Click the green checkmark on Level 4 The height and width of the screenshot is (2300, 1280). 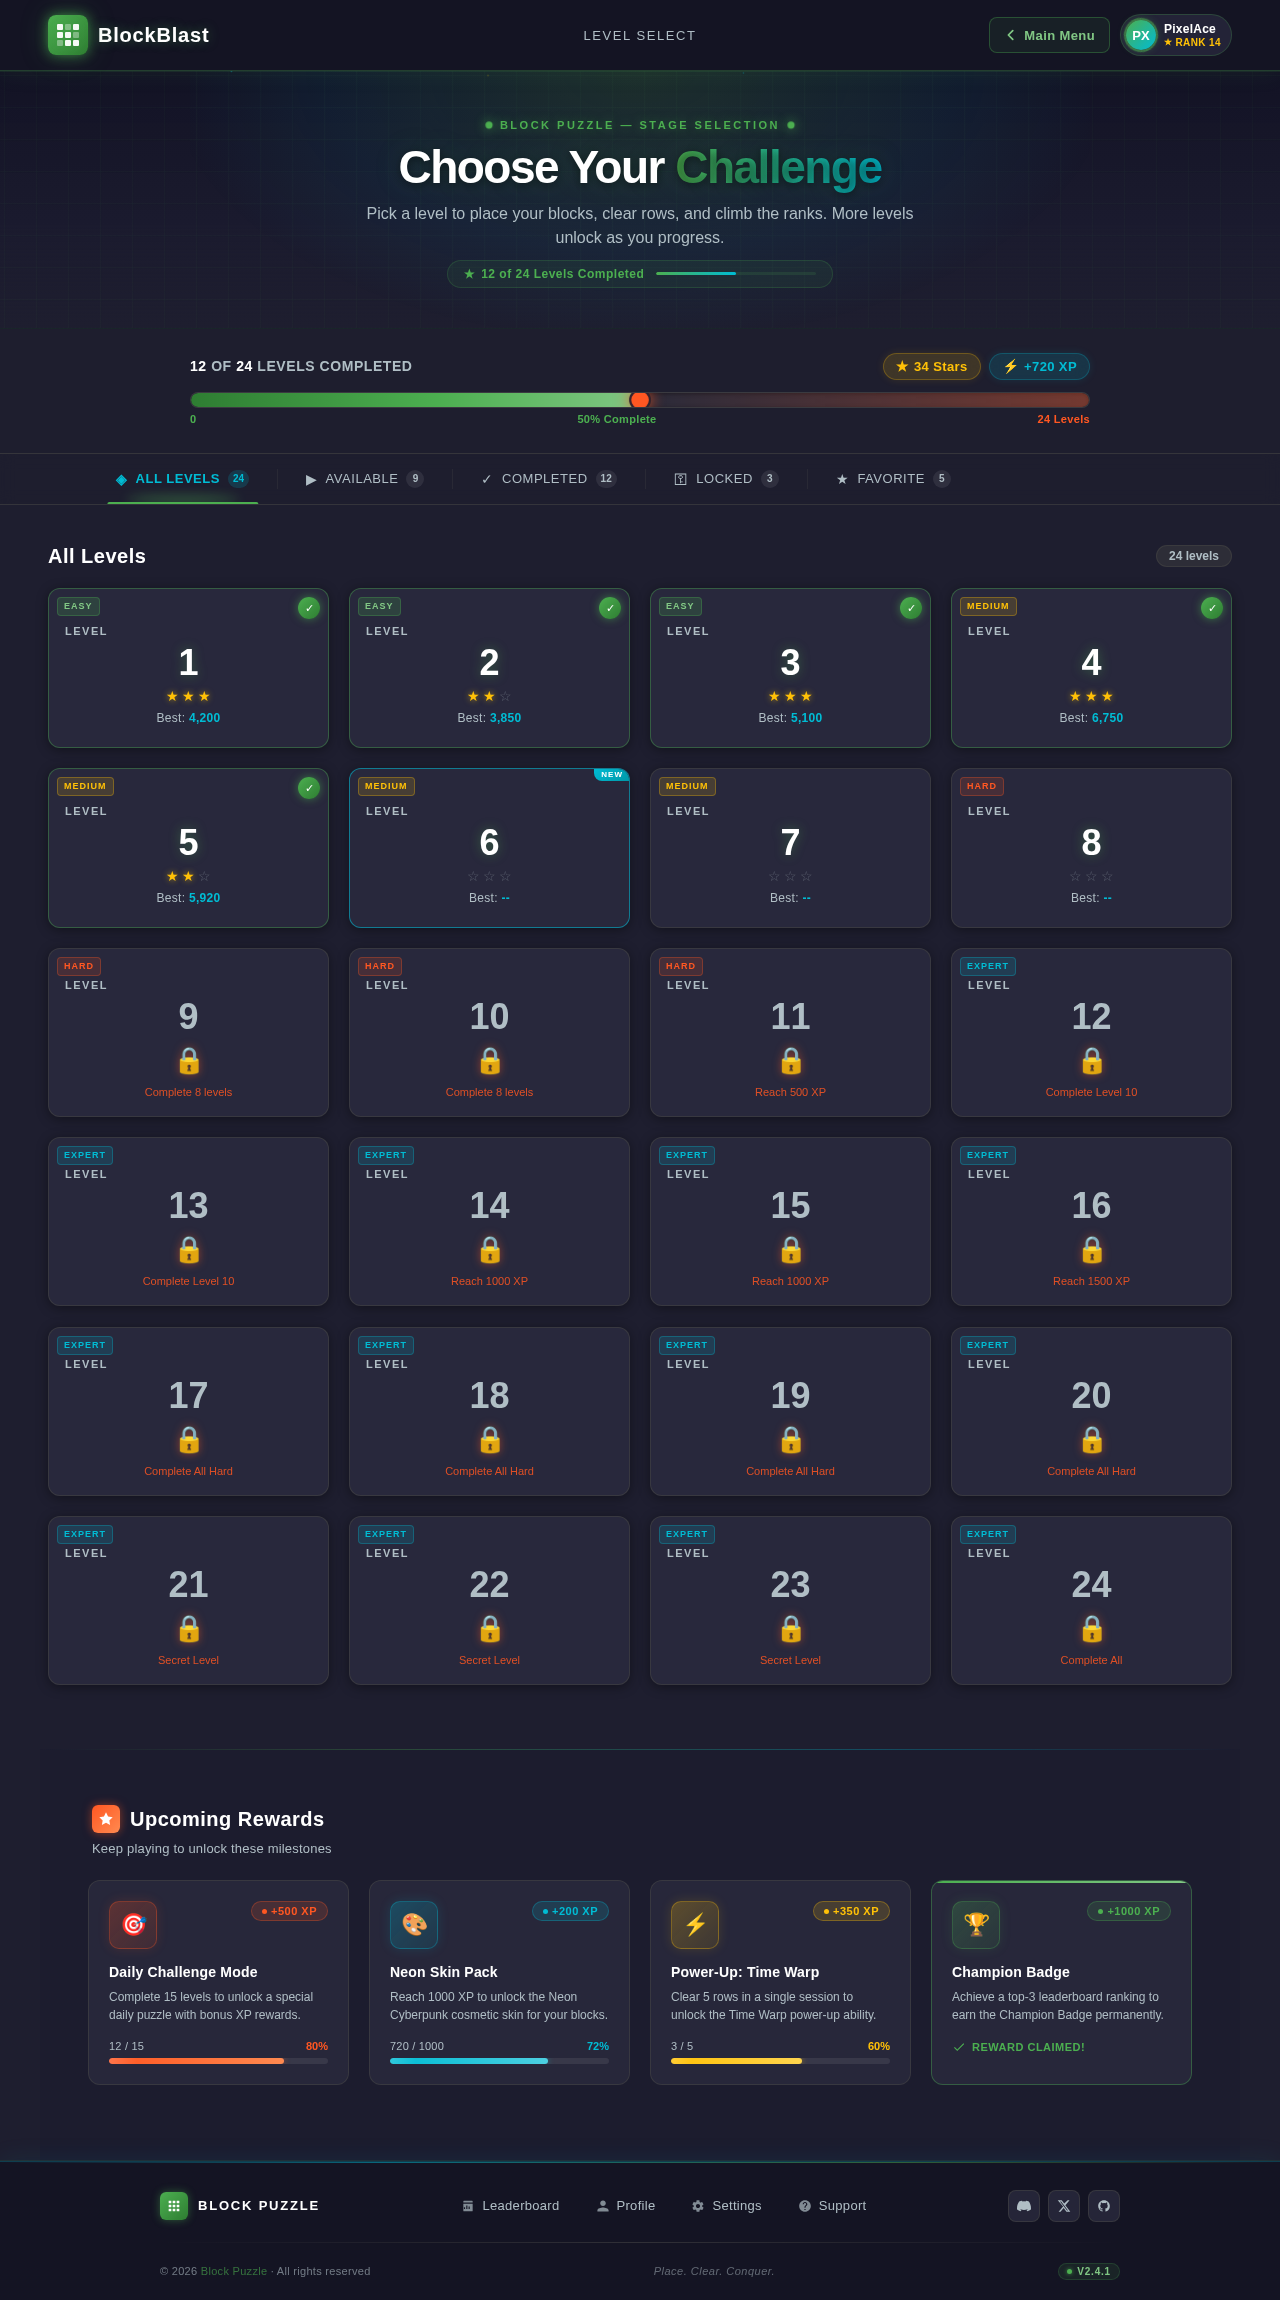(1212, 608)
